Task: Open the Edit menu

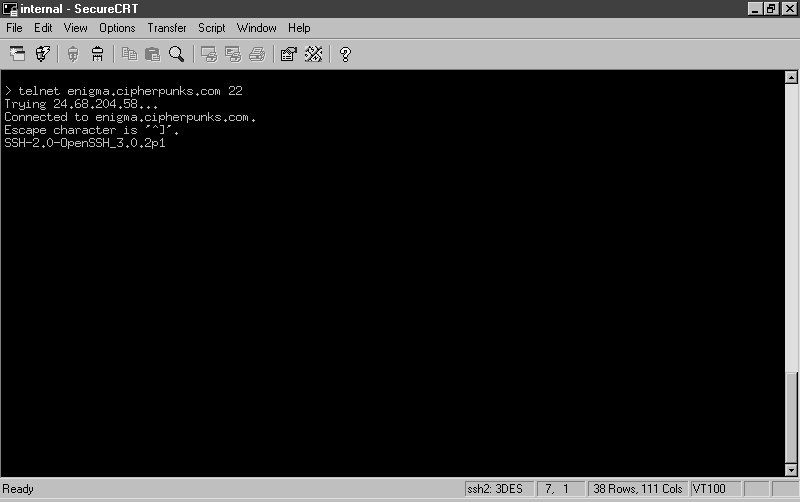Action: click(43, 28)
